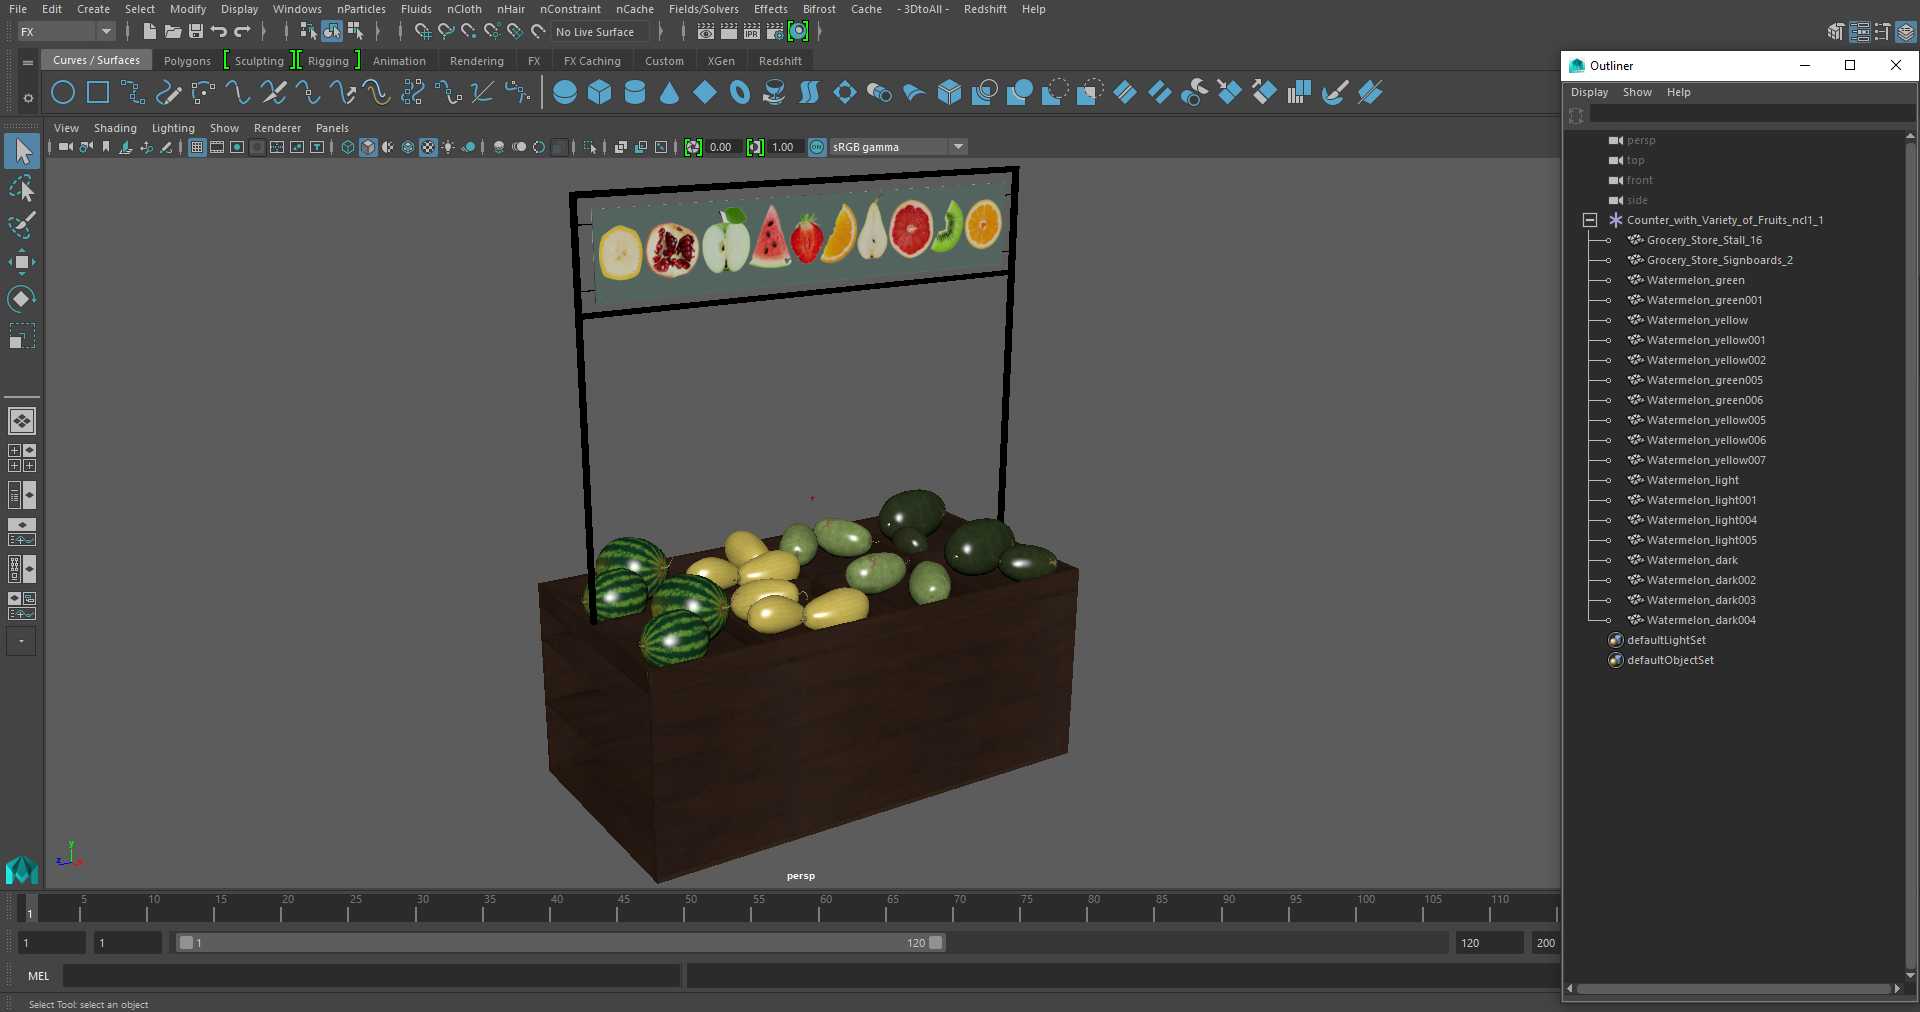Open the FX menu set dropdown

[x=66, y=32]
